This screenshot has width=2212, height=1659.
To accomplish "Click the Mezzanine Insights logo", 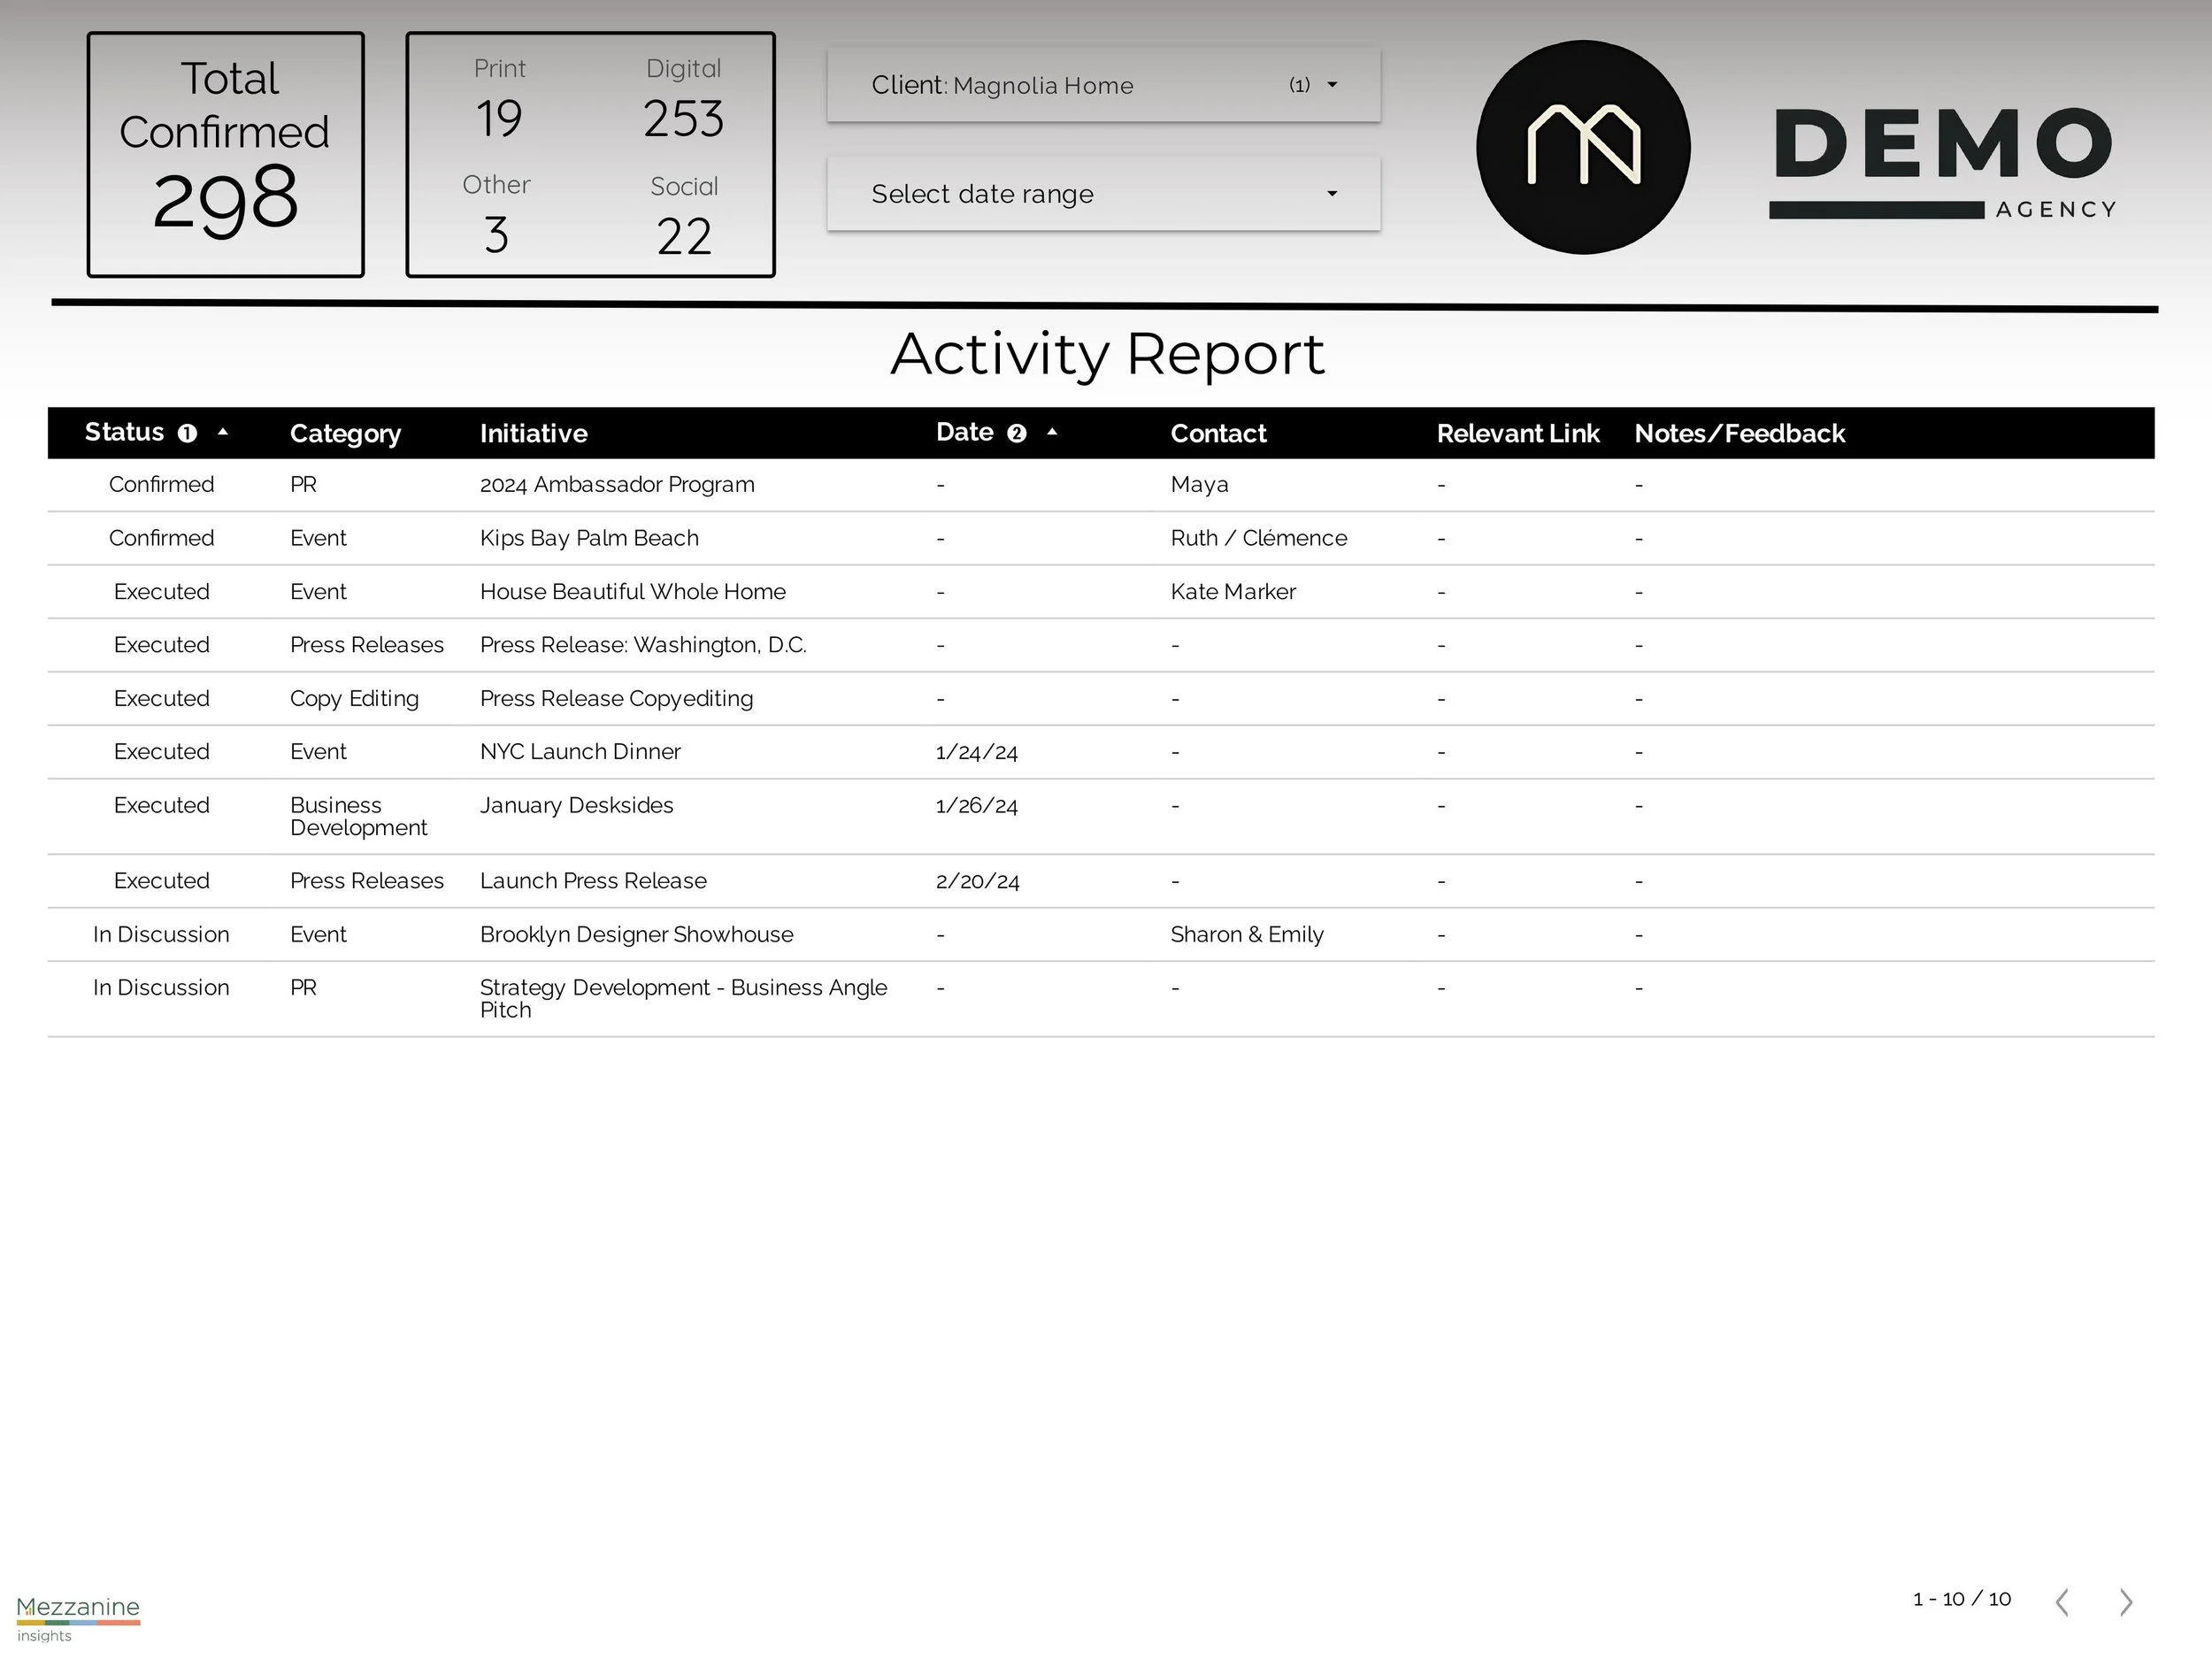I will (x=78, y=1617).
